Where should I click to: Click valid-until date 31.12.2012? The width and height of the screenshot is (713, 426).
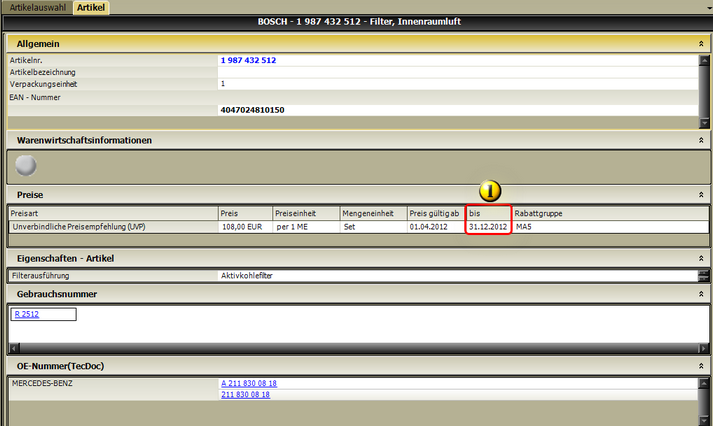tap(488, 227)
